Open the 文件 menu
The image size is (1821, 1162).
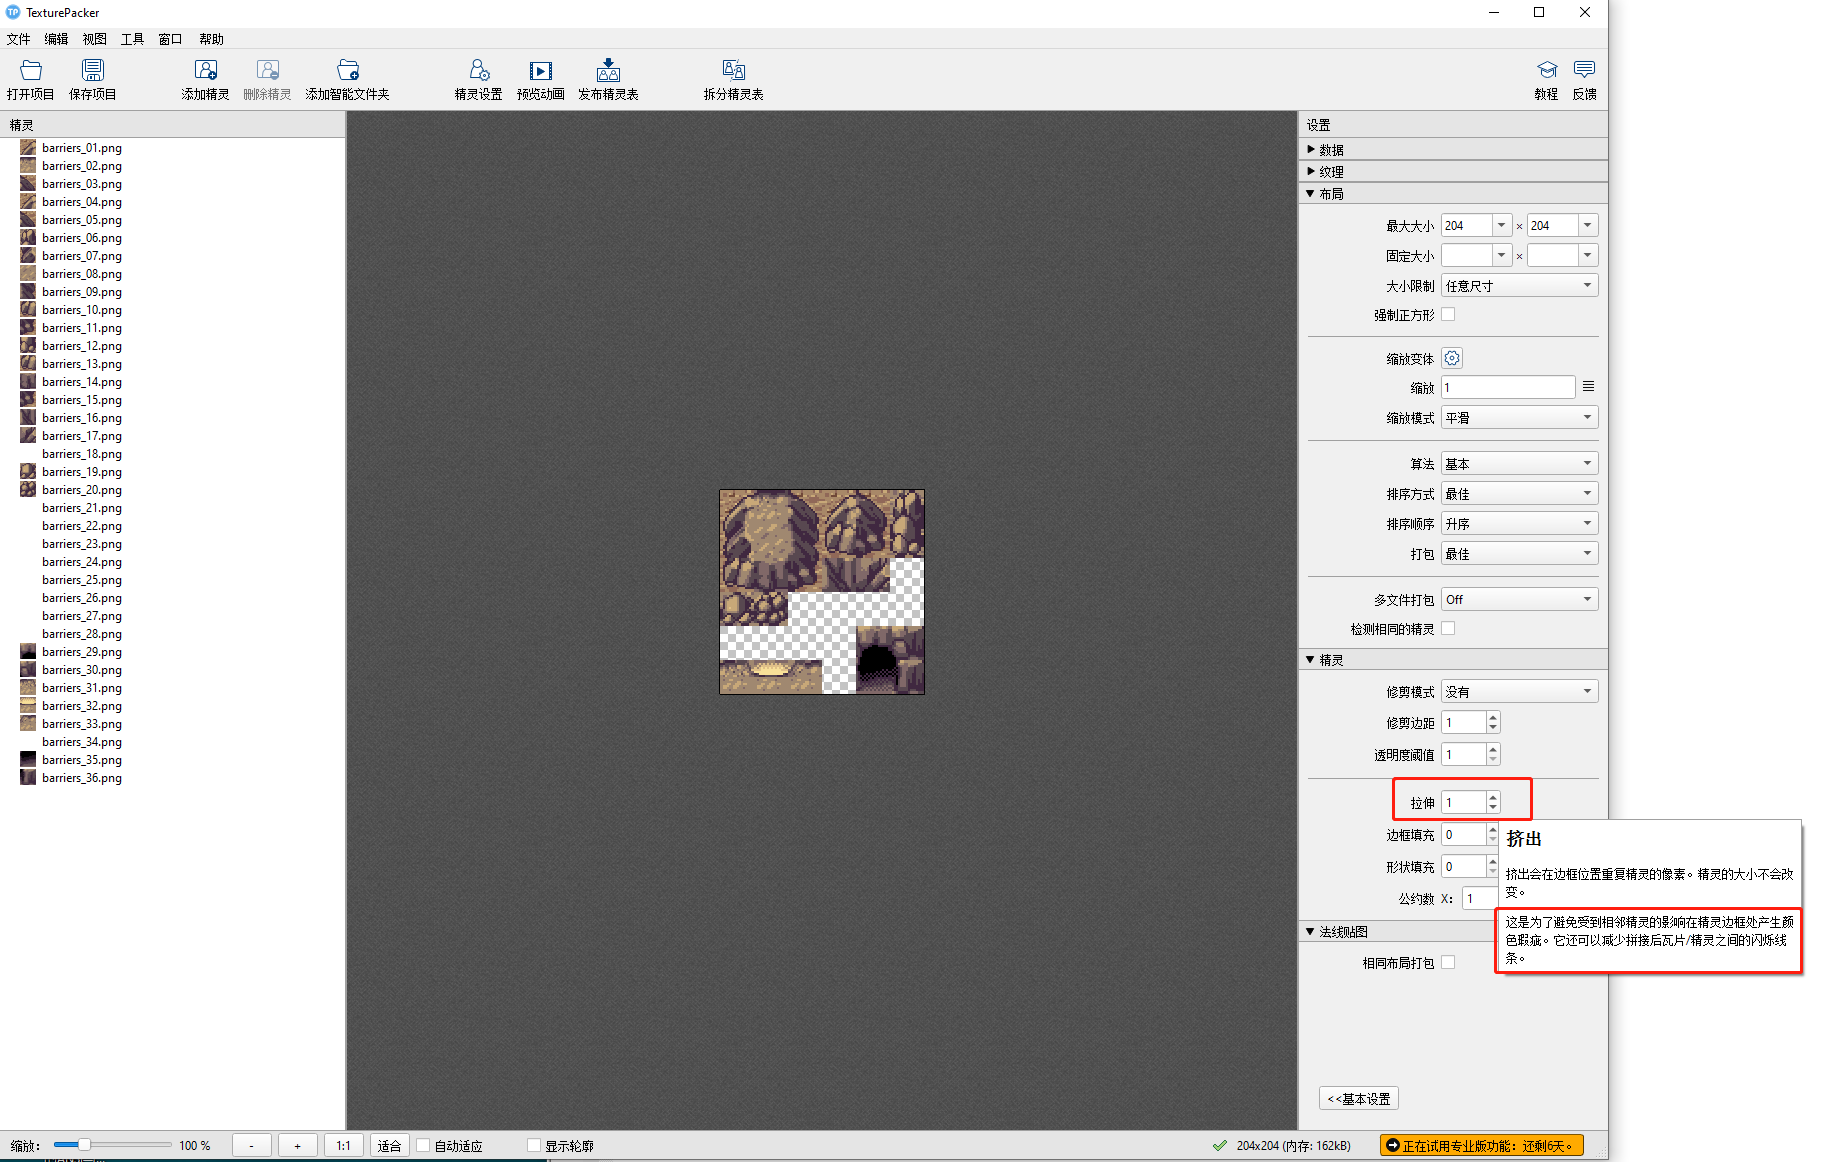(18, 39)
